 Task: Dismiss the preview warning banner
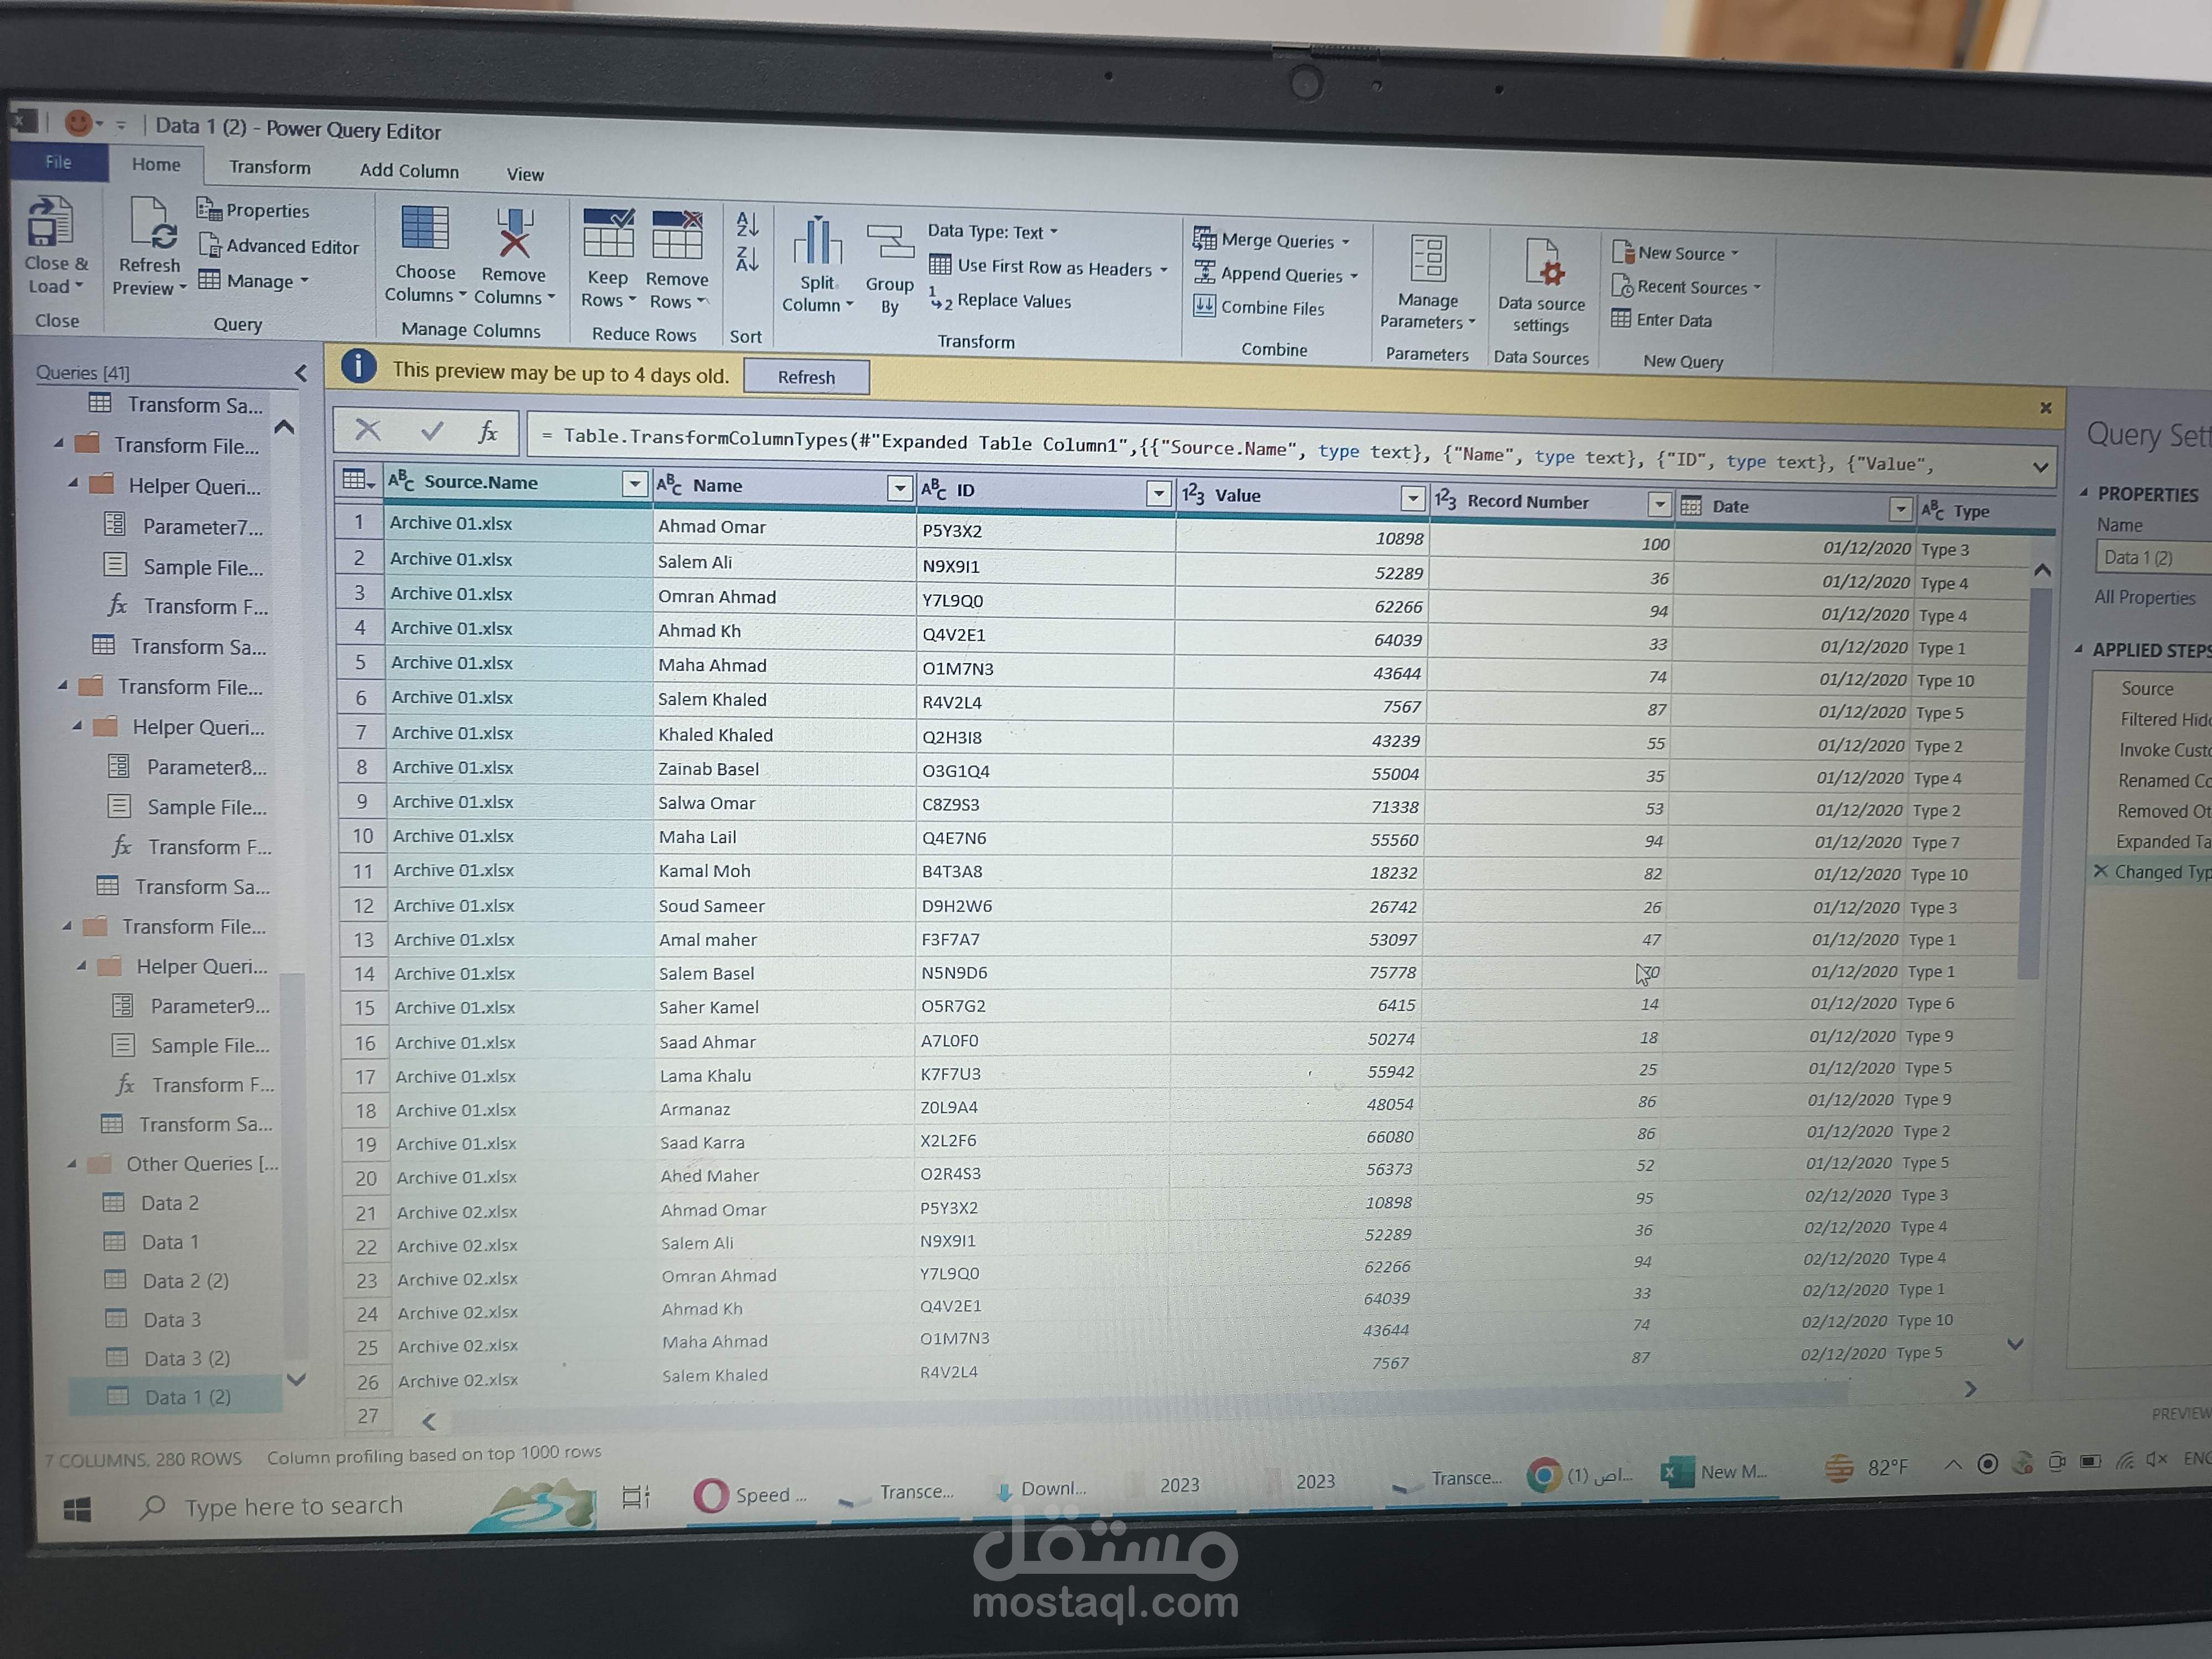(2045, 408)
